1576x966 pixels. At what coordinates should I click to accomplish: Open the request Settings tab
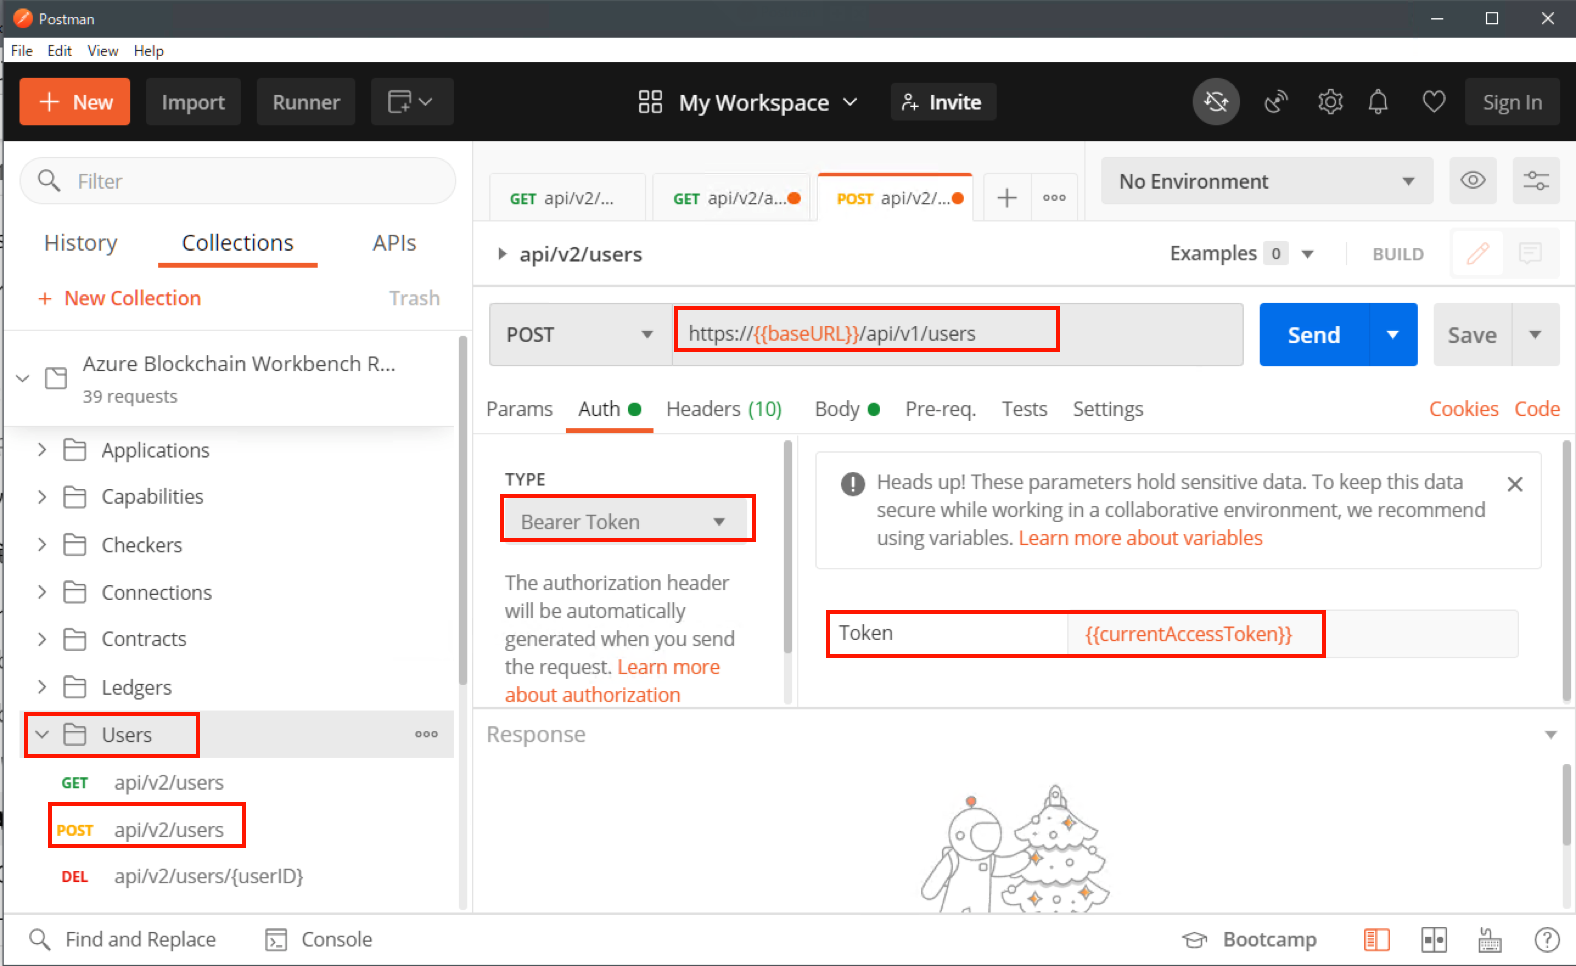[x=1108, y=409]
